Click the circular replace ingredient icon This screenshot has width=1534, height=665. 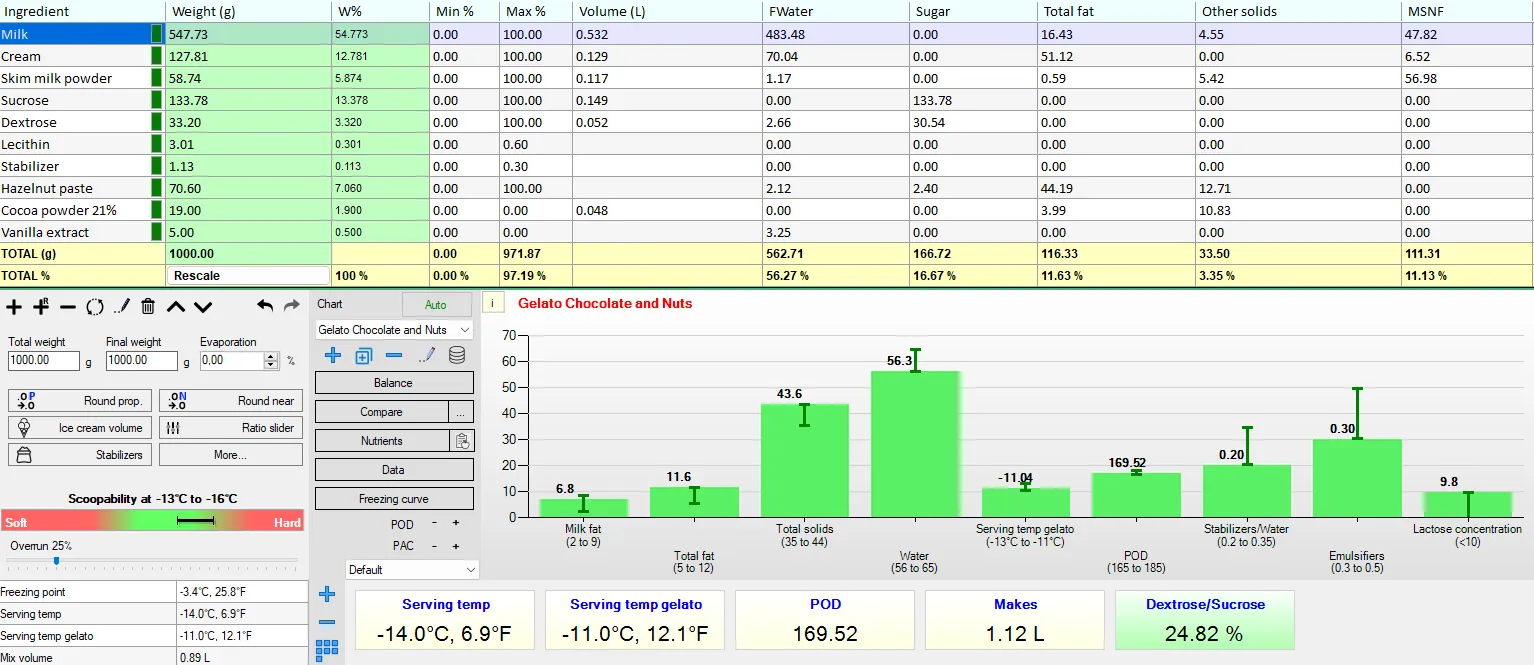click(95, 307)
